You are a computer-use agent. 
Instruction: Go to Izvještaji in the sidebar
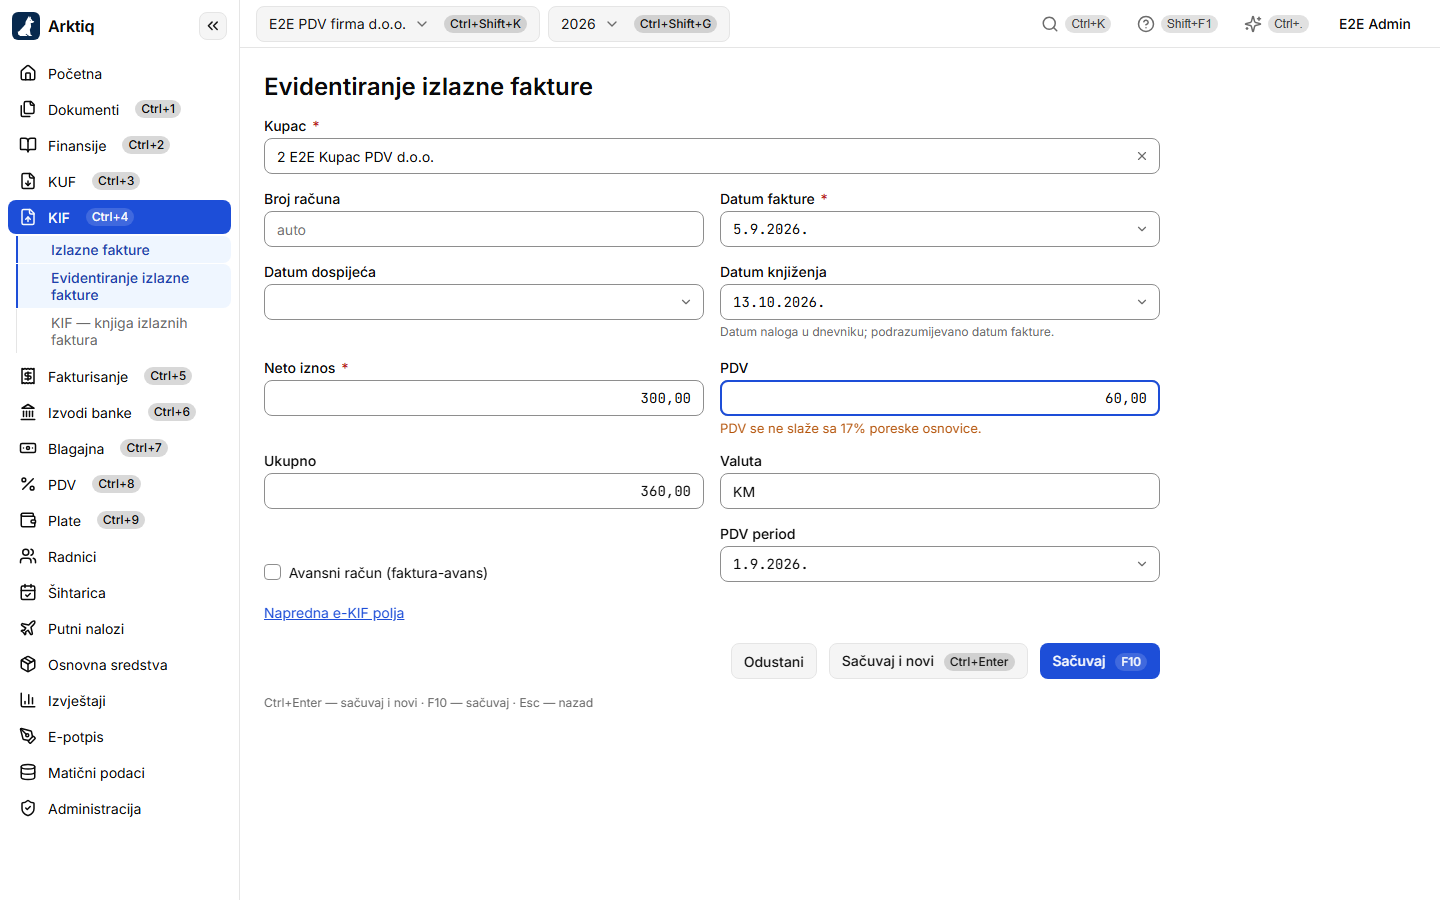click(x=120, y=700)
